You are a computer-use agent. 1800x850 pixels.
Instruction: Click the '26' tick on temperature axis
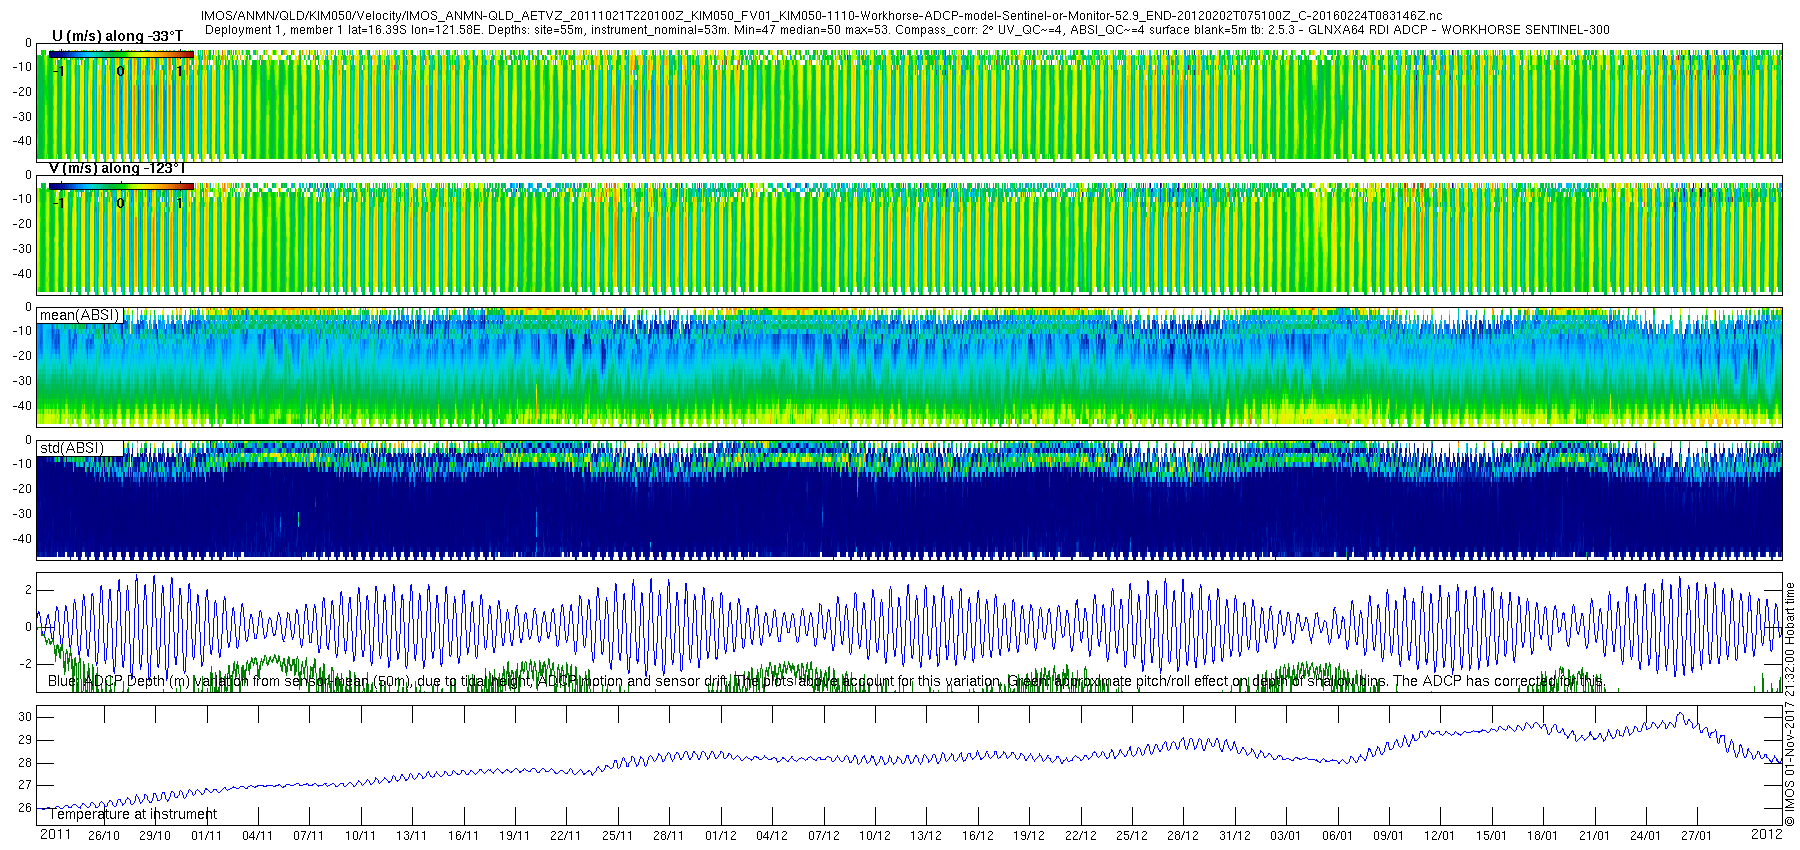pos(25,808)
